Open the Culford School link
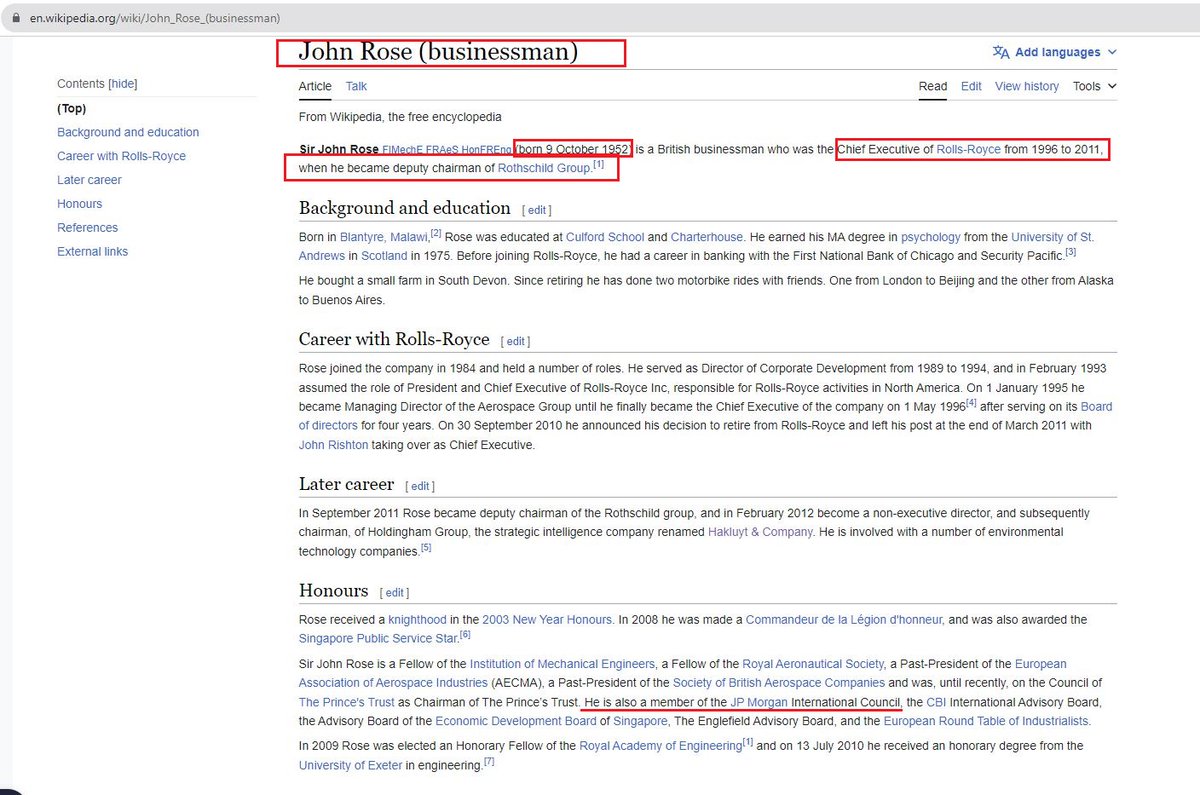1200x795 pixels. pos(604,237)
